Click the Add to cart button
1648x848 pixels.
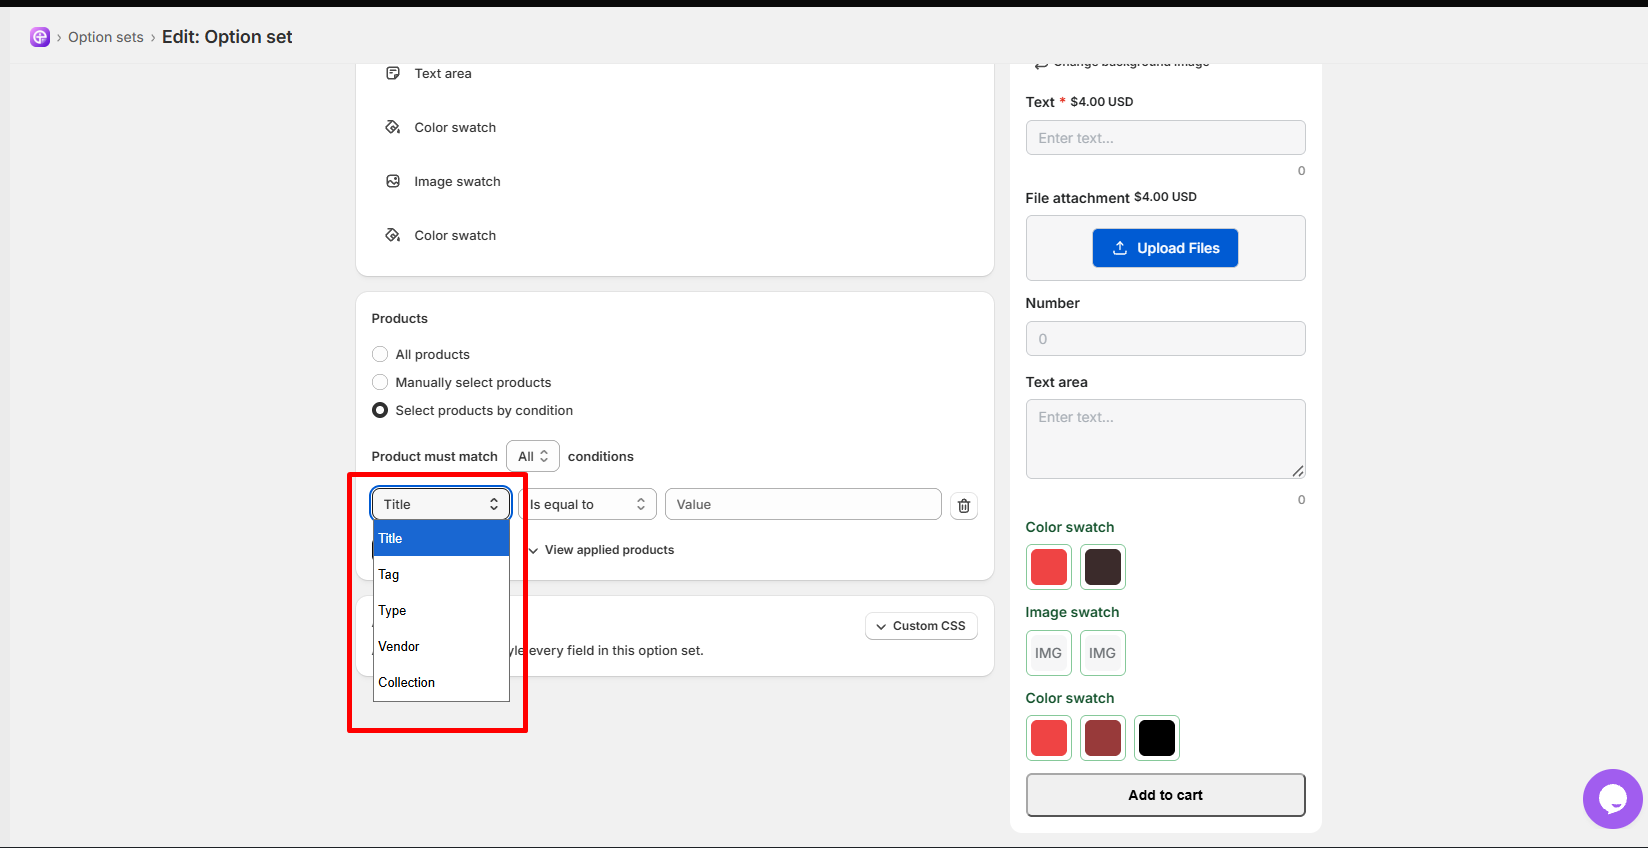(1166, 795)
